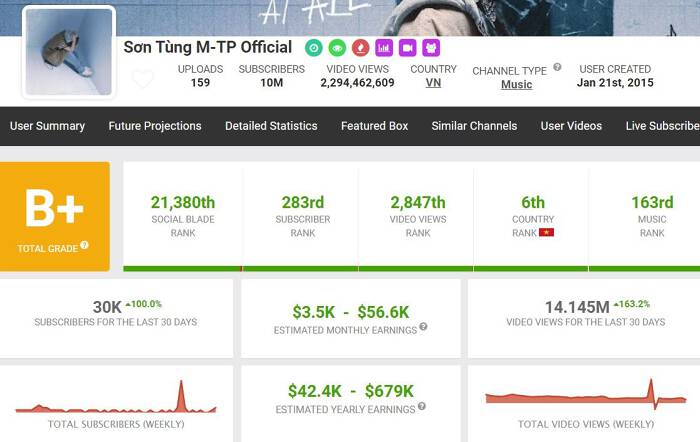The image size is (700, 442).
Task: Open the purple bar chart icon
Action: pos(383,47)
